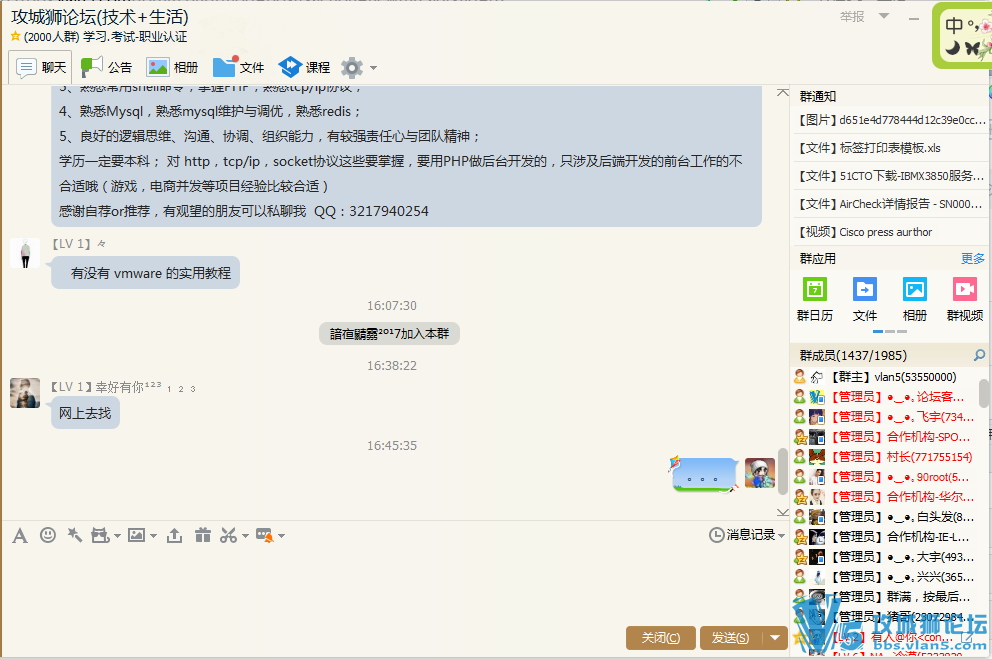Image resolution: width=992 pixels, height=659 pixels.
Task: Switch to the 课程 course tab
Action: click(x=304, y=68)
